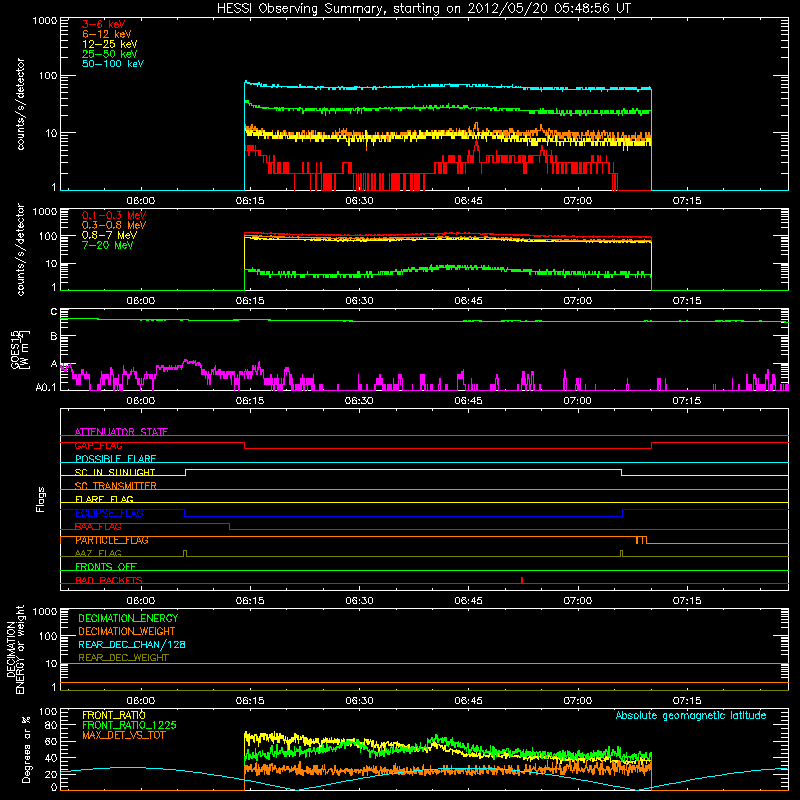Screen dimensions: 800x800
Task: Pick the ECLIPSE_FLAG label
Action: pos(109,513)
